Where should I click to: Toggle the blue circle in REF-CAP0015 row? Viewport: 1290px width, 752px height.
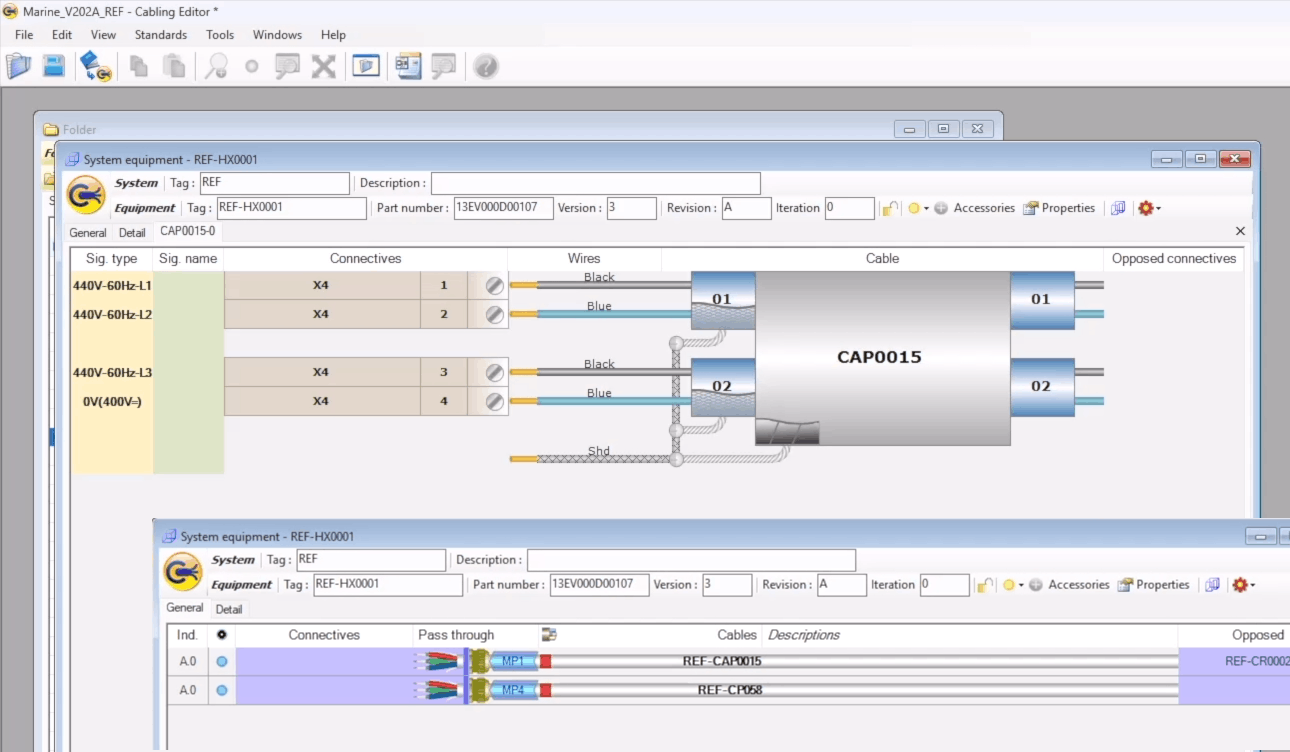pyautogui.click(x=222, y=661)
